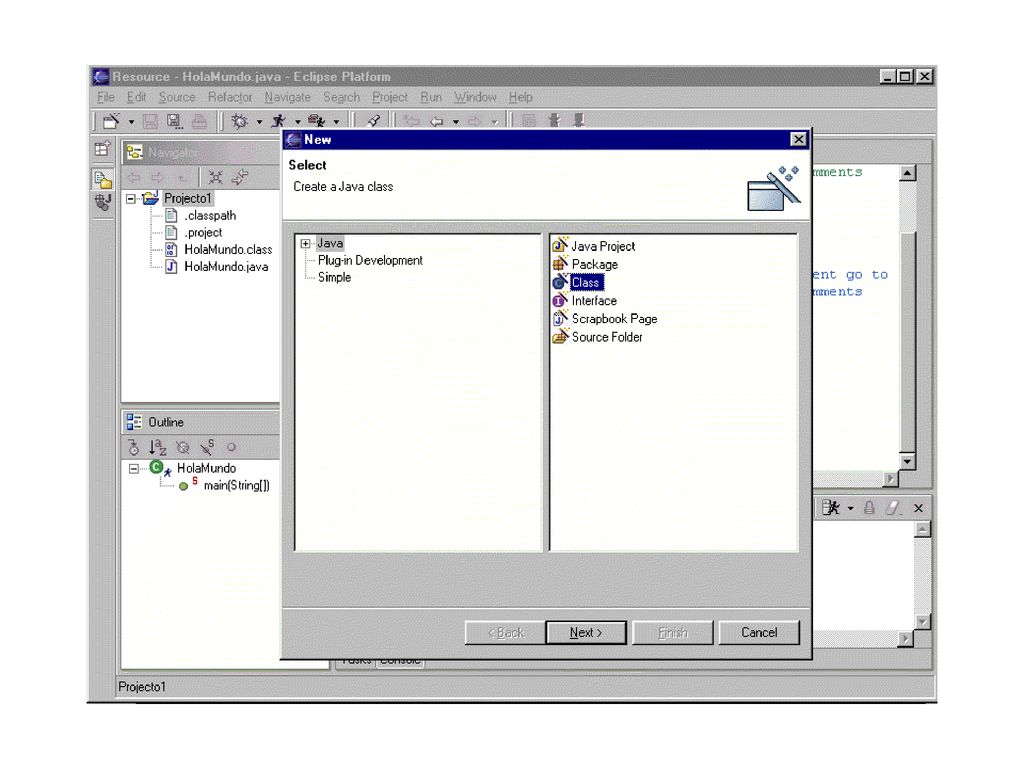This screenshot has width=1024, height=768.
Task: Click the main toolbar Back arrow icon
Action: pos(437,121)
